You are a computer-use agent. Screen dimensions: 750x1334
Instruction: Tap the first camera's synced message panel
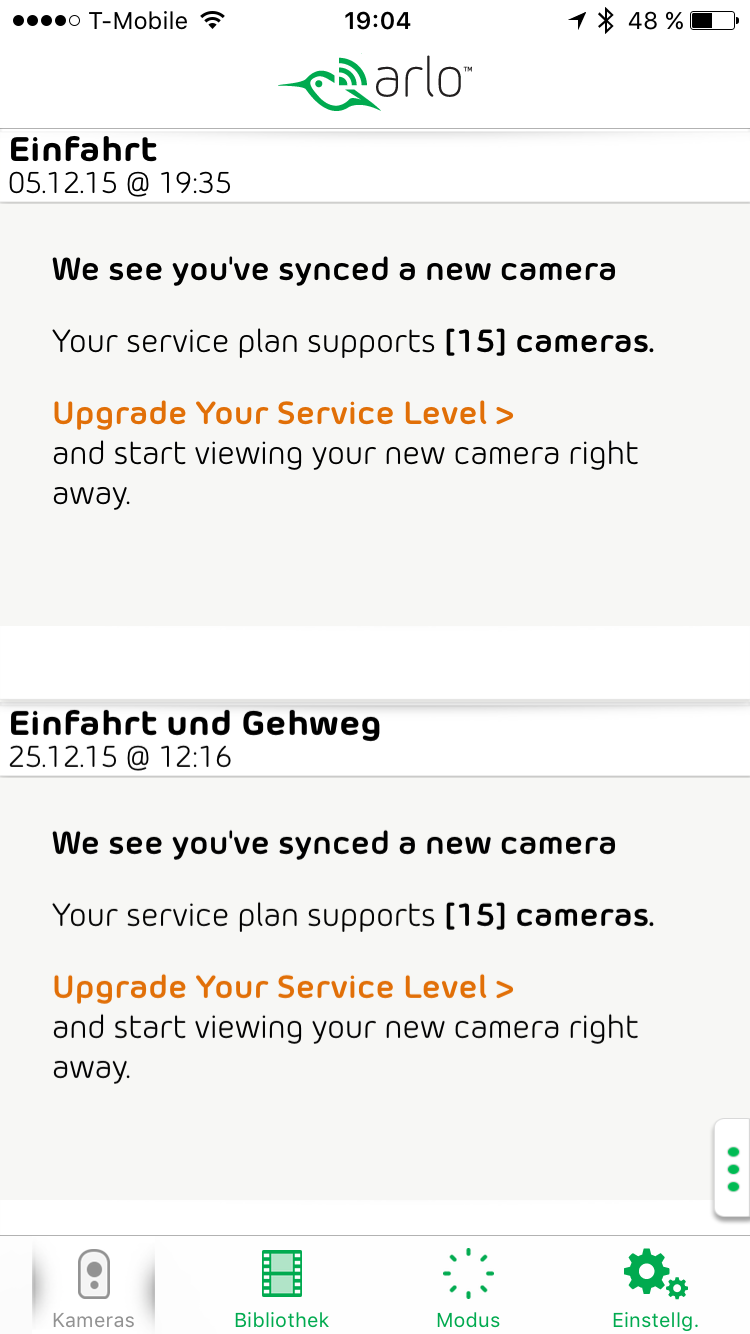pyautogui.click(x=375, y=415)
